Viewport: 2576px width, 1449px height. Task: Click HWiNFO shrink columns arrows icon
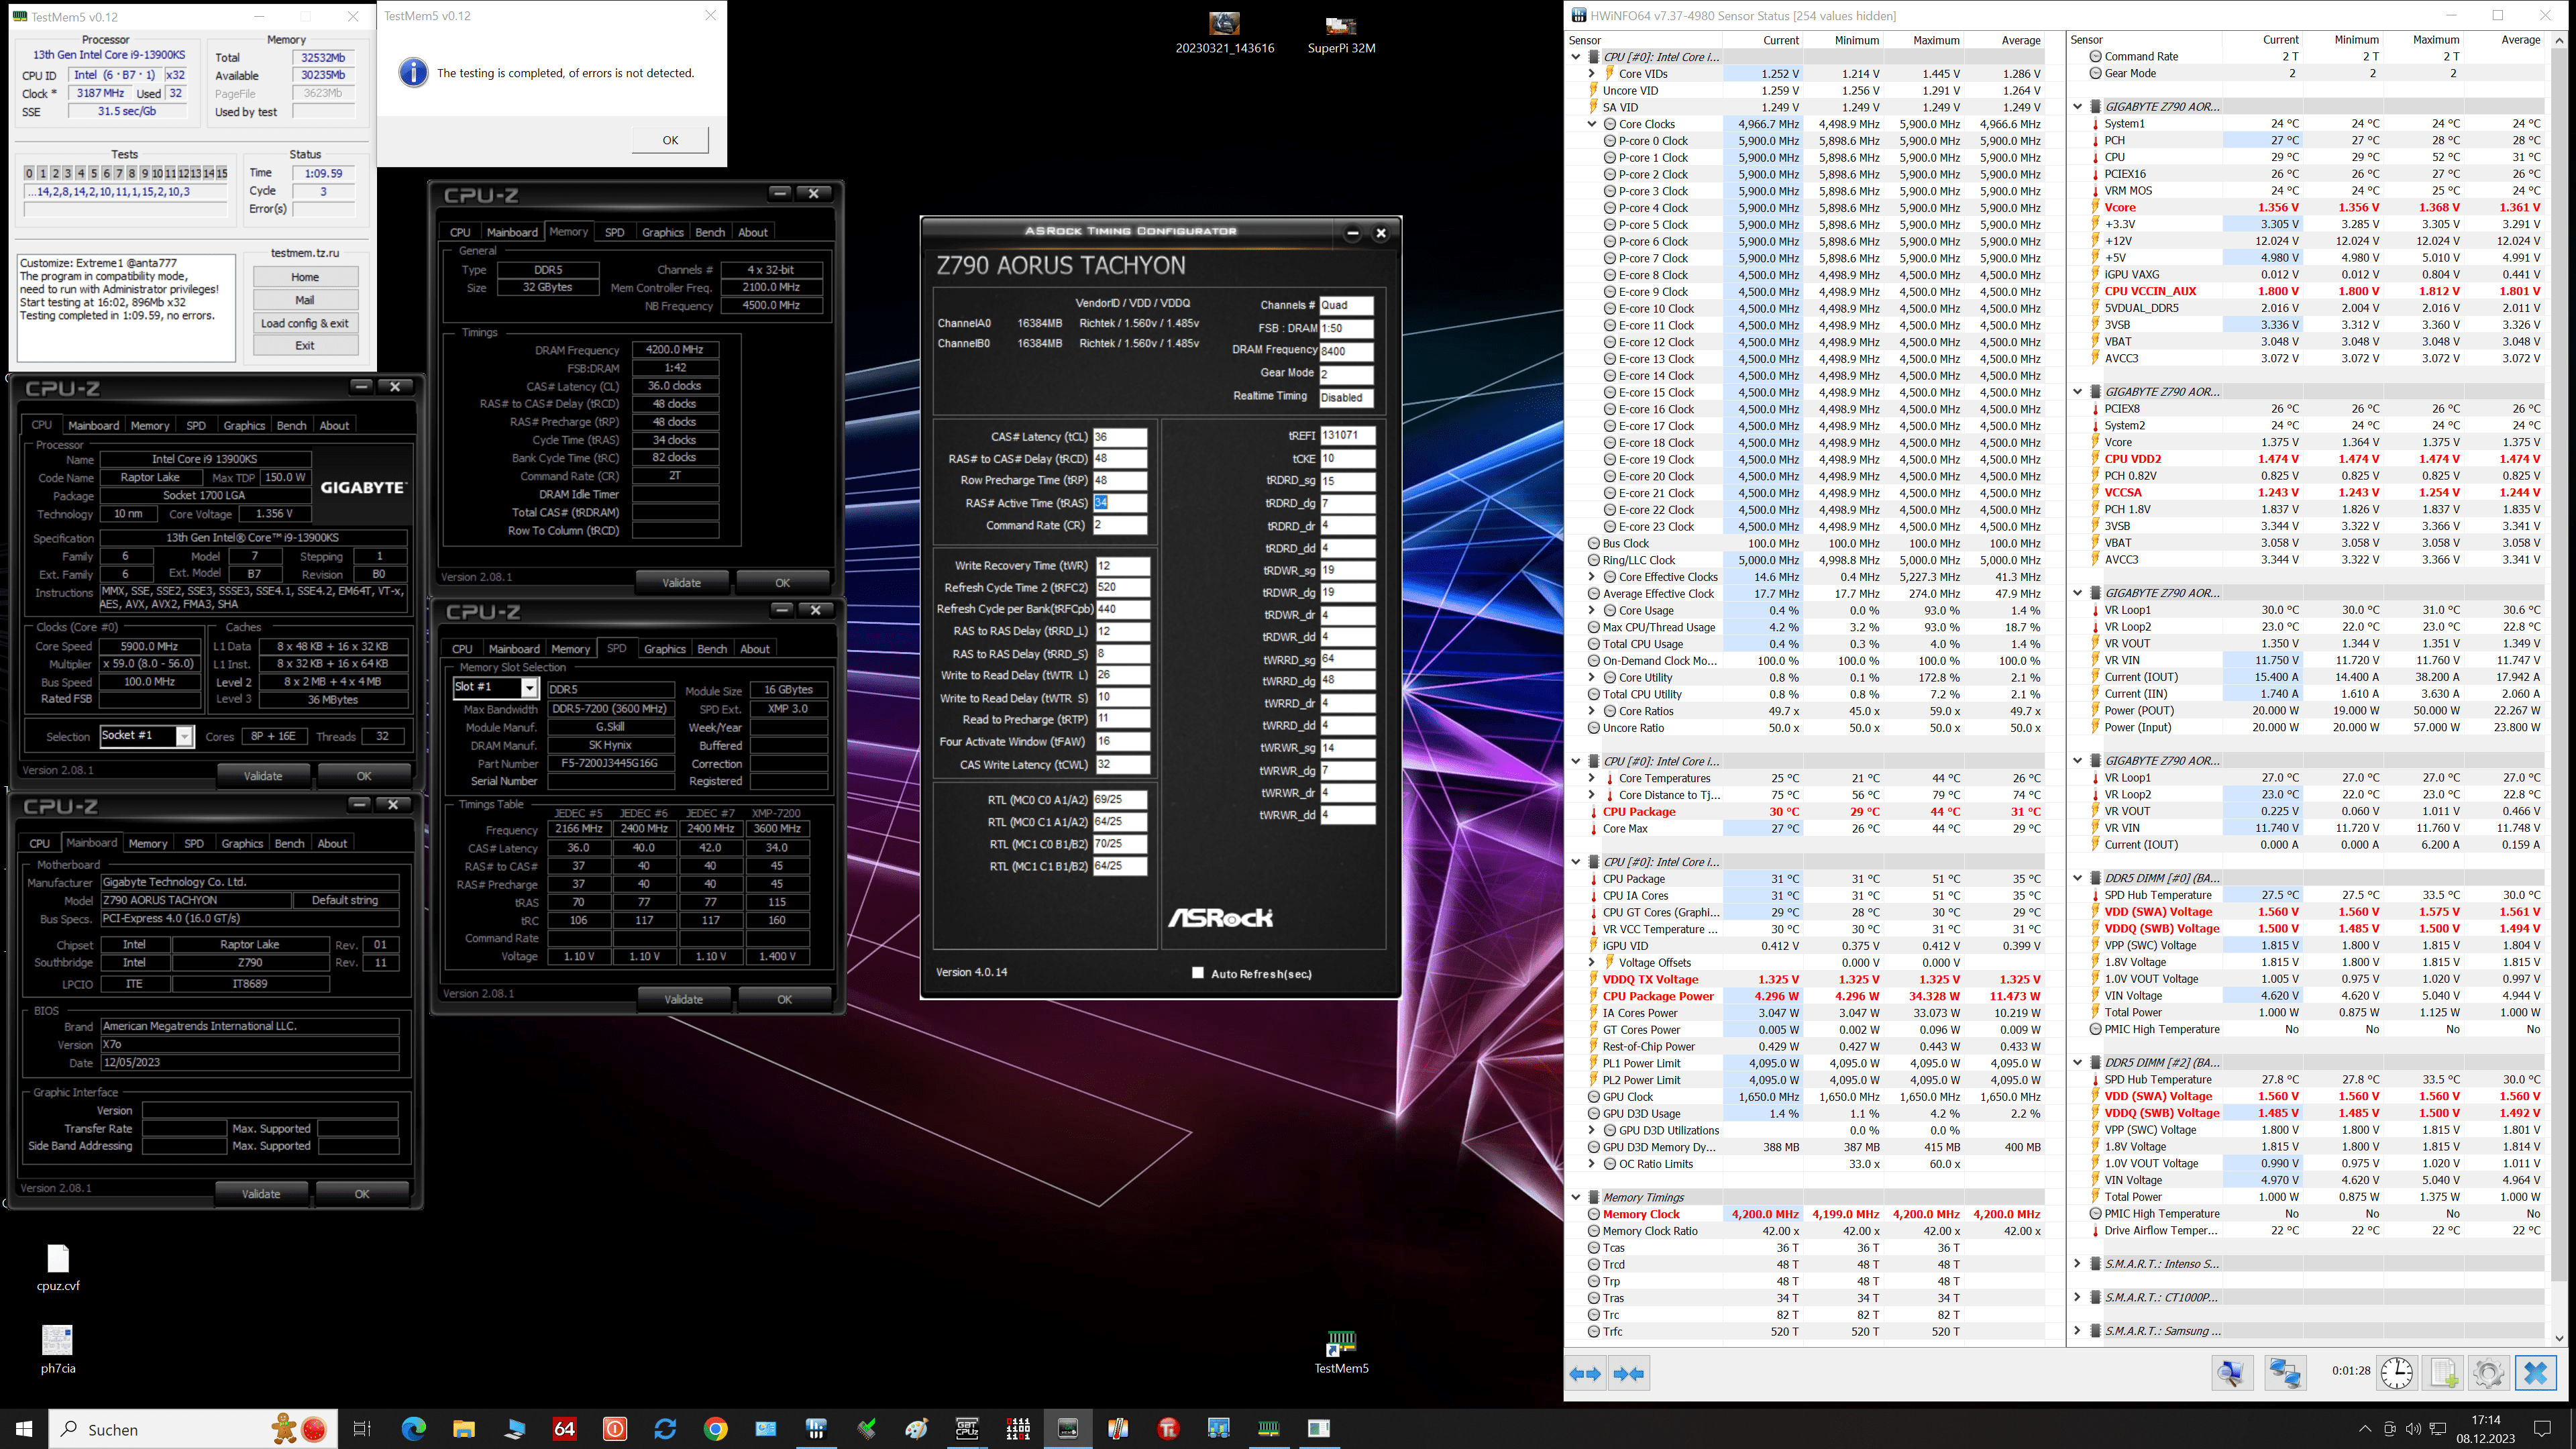(x=1628, y=1373)
